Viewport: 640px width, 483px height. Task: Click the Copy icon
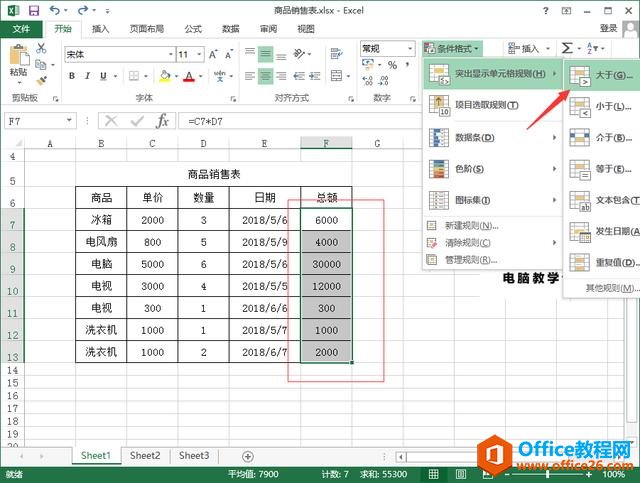[41, 64]
